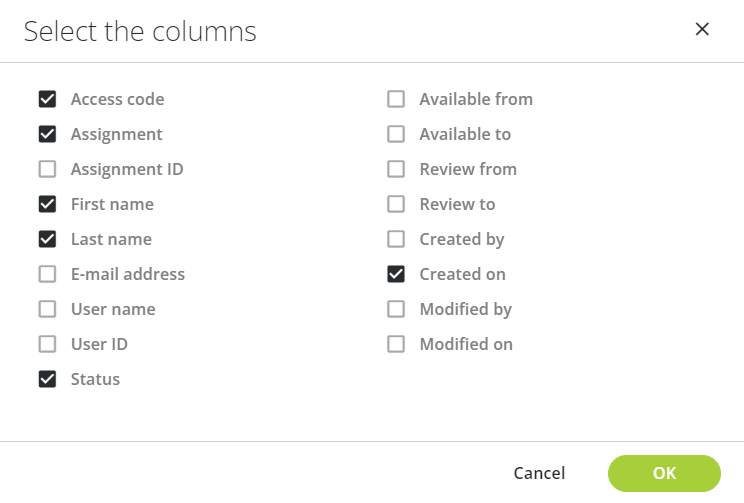Screen dimensions: 744x503
Task: Enable the Assignment ID column
Action: click(47, 169)
